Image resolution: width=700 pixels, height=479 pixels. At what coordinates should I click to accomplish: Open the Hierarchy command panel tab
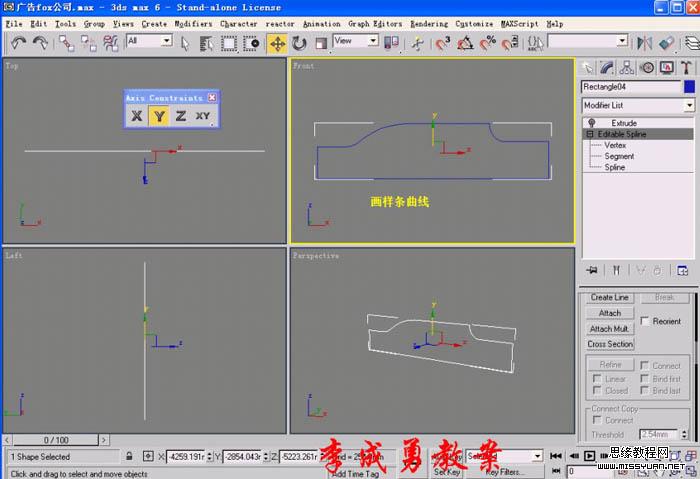coord(627,68)
